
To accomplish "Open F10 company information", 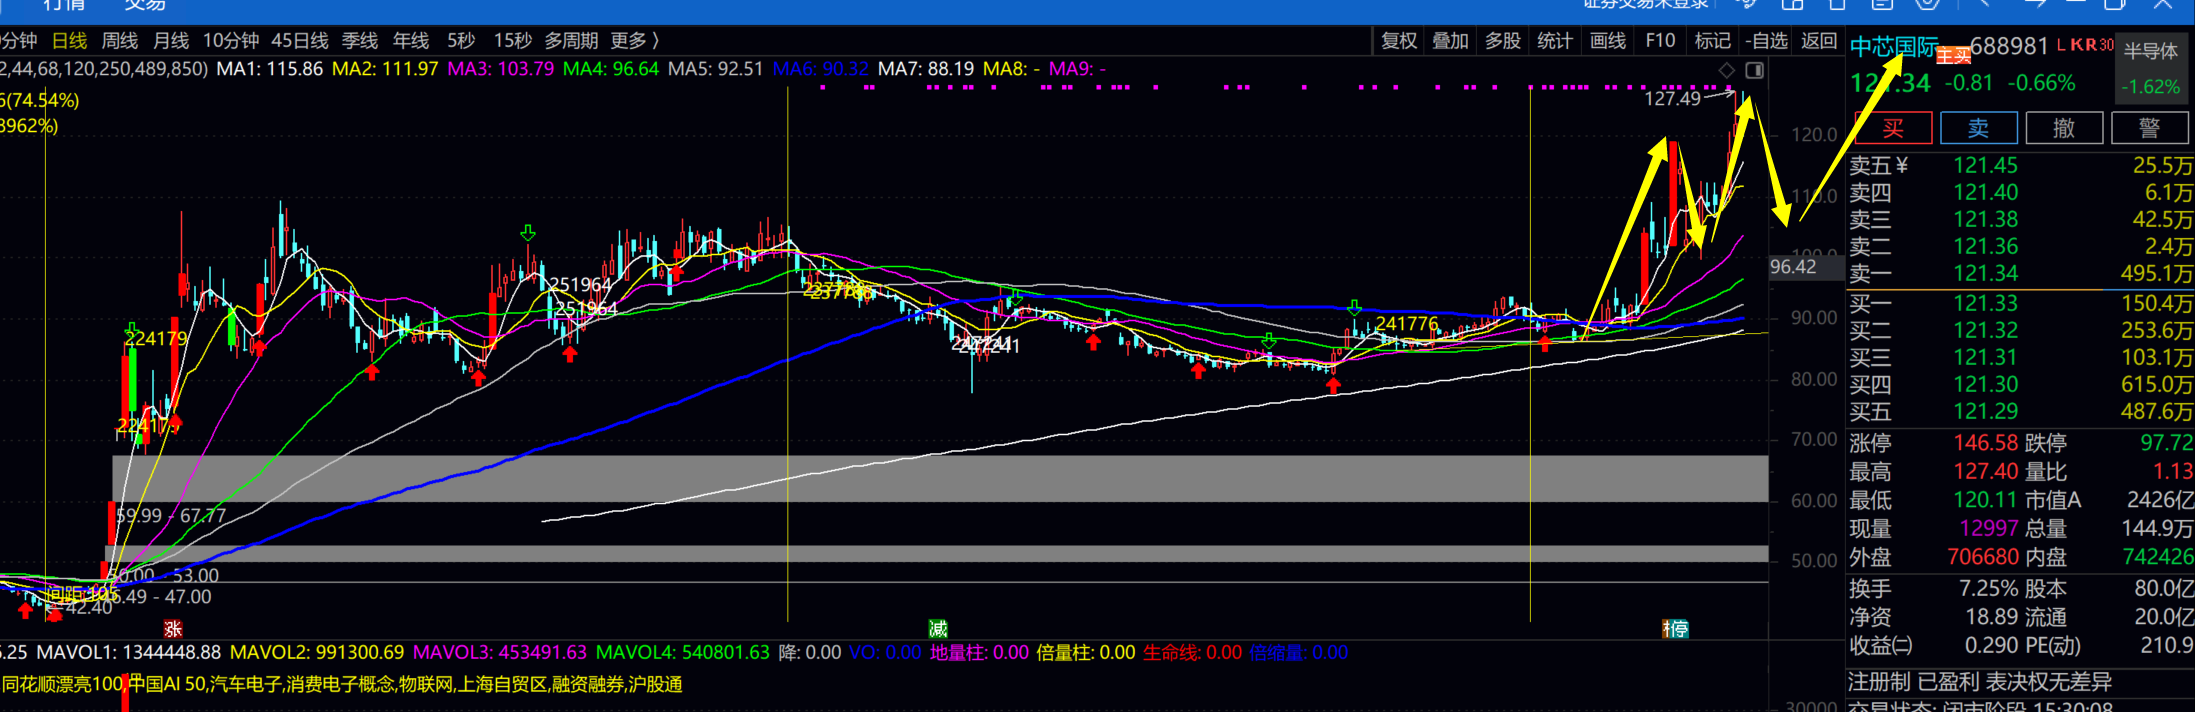I will tap(1660, 41).
